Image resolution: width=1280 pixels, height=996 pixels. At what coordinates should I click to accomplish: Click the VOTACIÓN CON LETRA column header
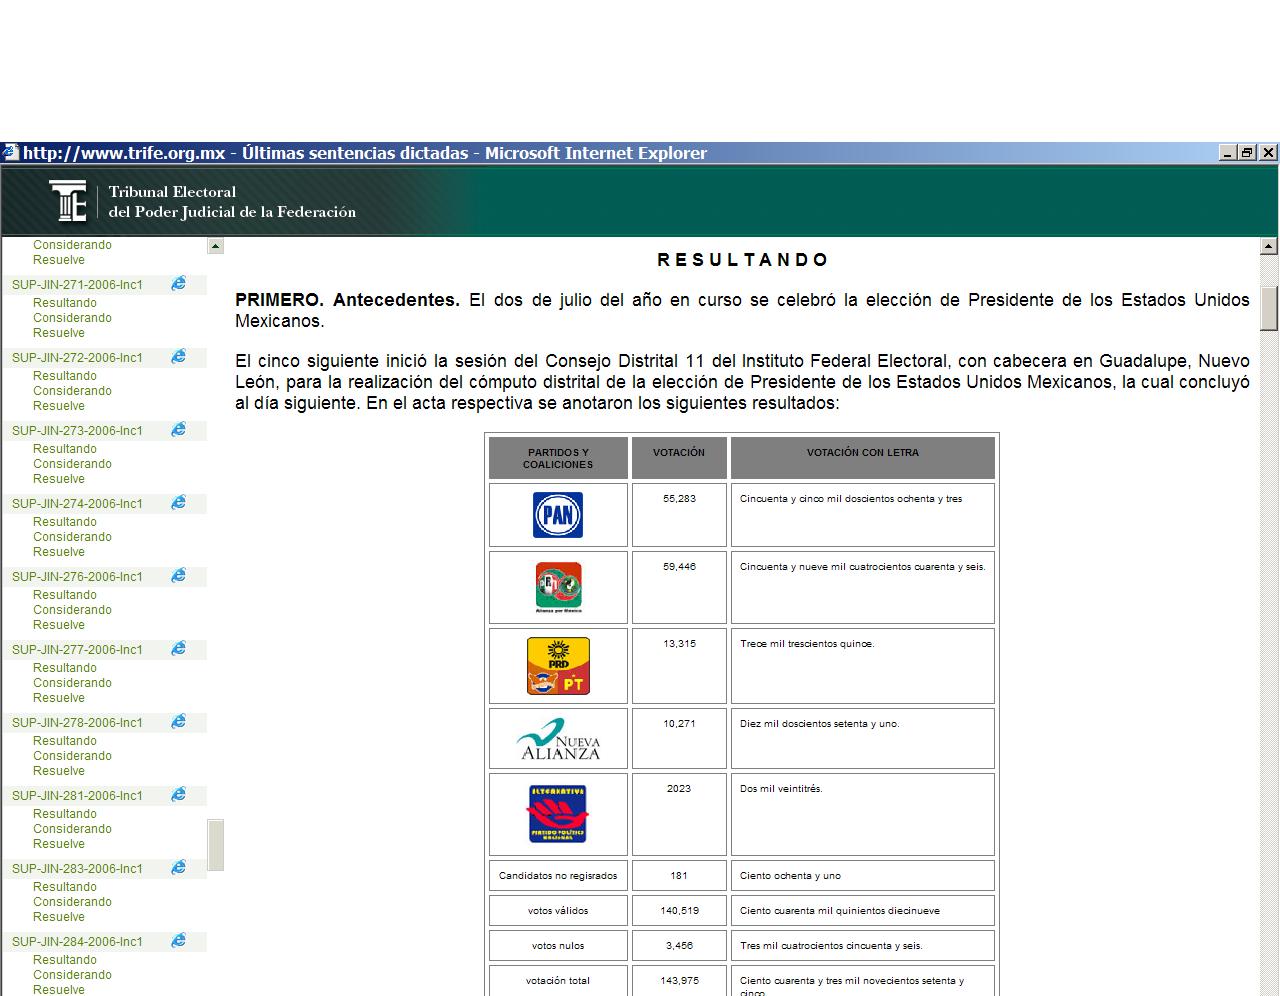pos(863,458)
